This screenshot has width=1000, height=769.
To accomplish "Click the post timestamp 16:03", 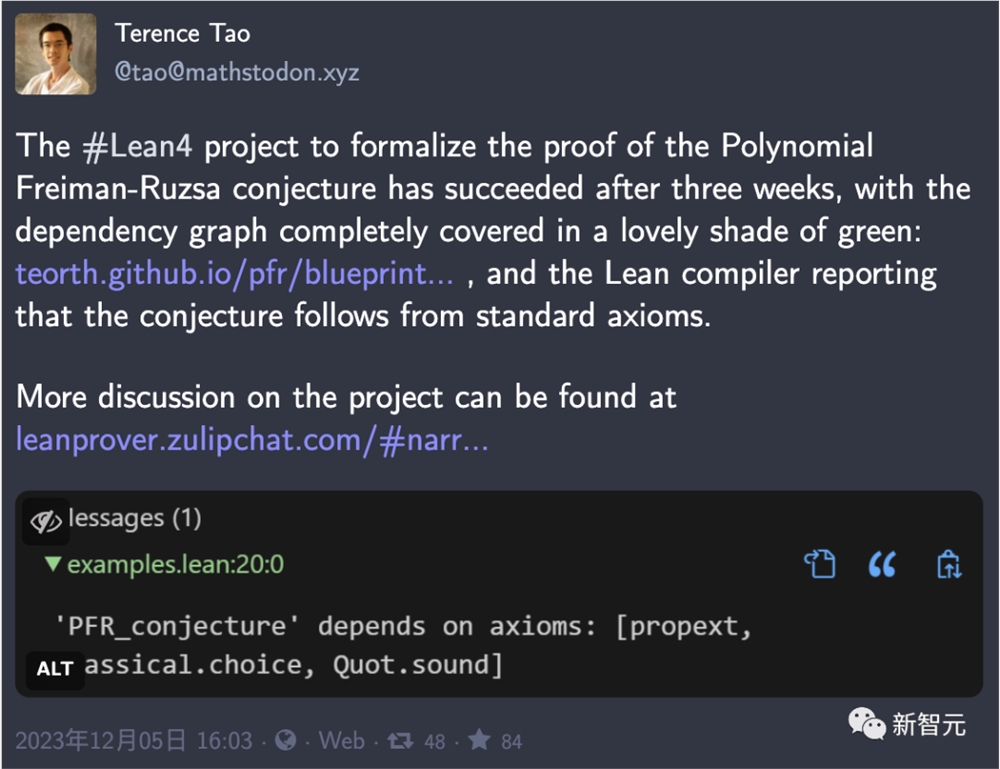I will (224, 741).
